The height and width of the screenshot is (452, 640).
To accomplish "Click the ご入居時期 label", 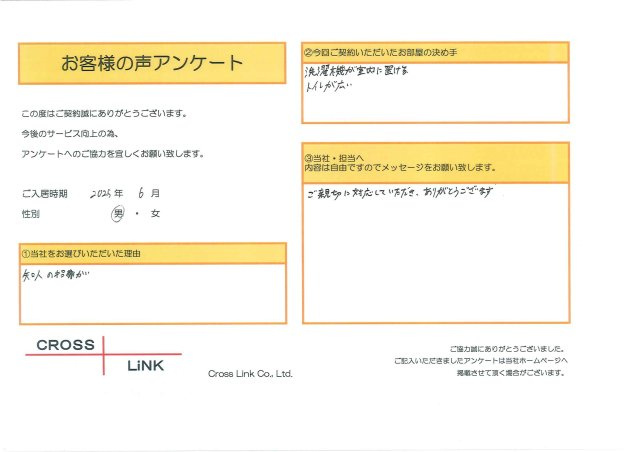I will pos(44,194).
